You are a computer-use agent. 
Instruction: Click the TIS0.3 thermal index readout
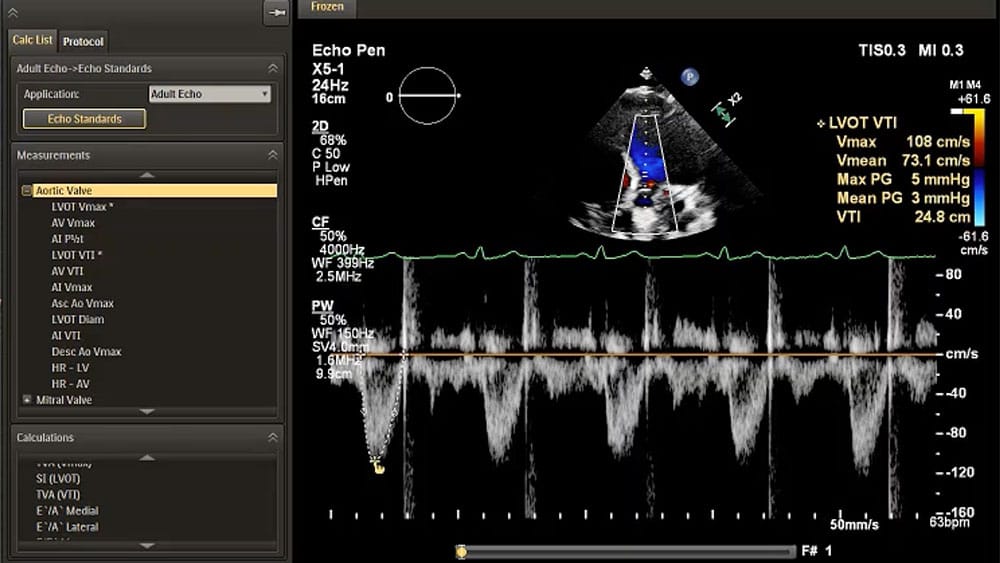[882, 50]
